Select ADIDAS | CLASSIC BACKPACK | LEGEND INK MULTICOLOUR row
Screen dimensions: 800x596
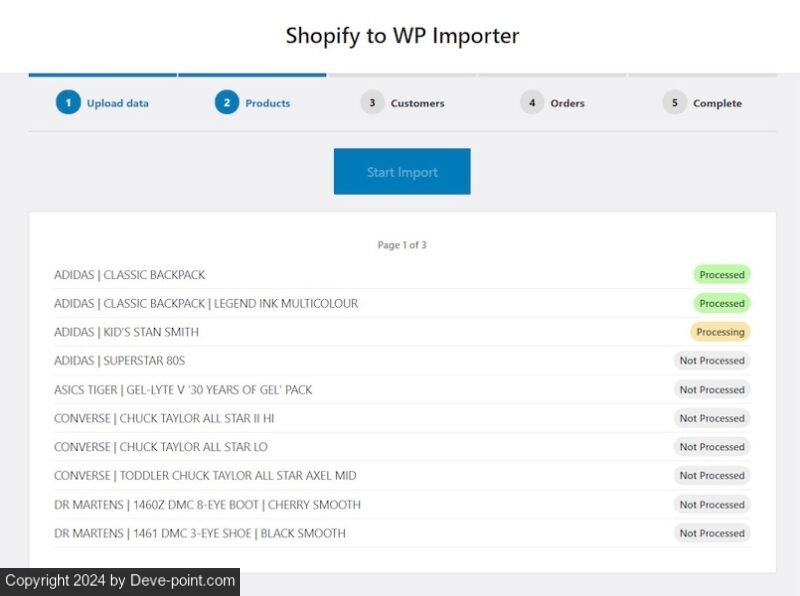pyautogui.click(x=206, y=304)
